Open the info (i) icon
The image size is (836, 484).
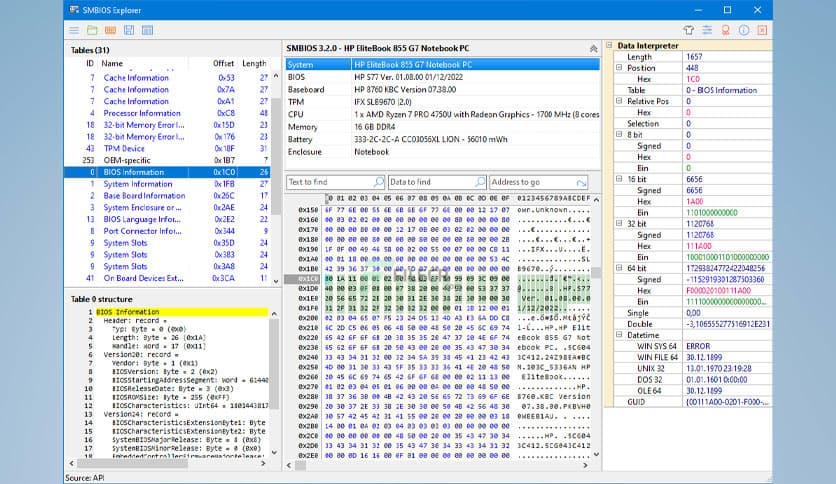pyautogui.click(x=744, y=30)
